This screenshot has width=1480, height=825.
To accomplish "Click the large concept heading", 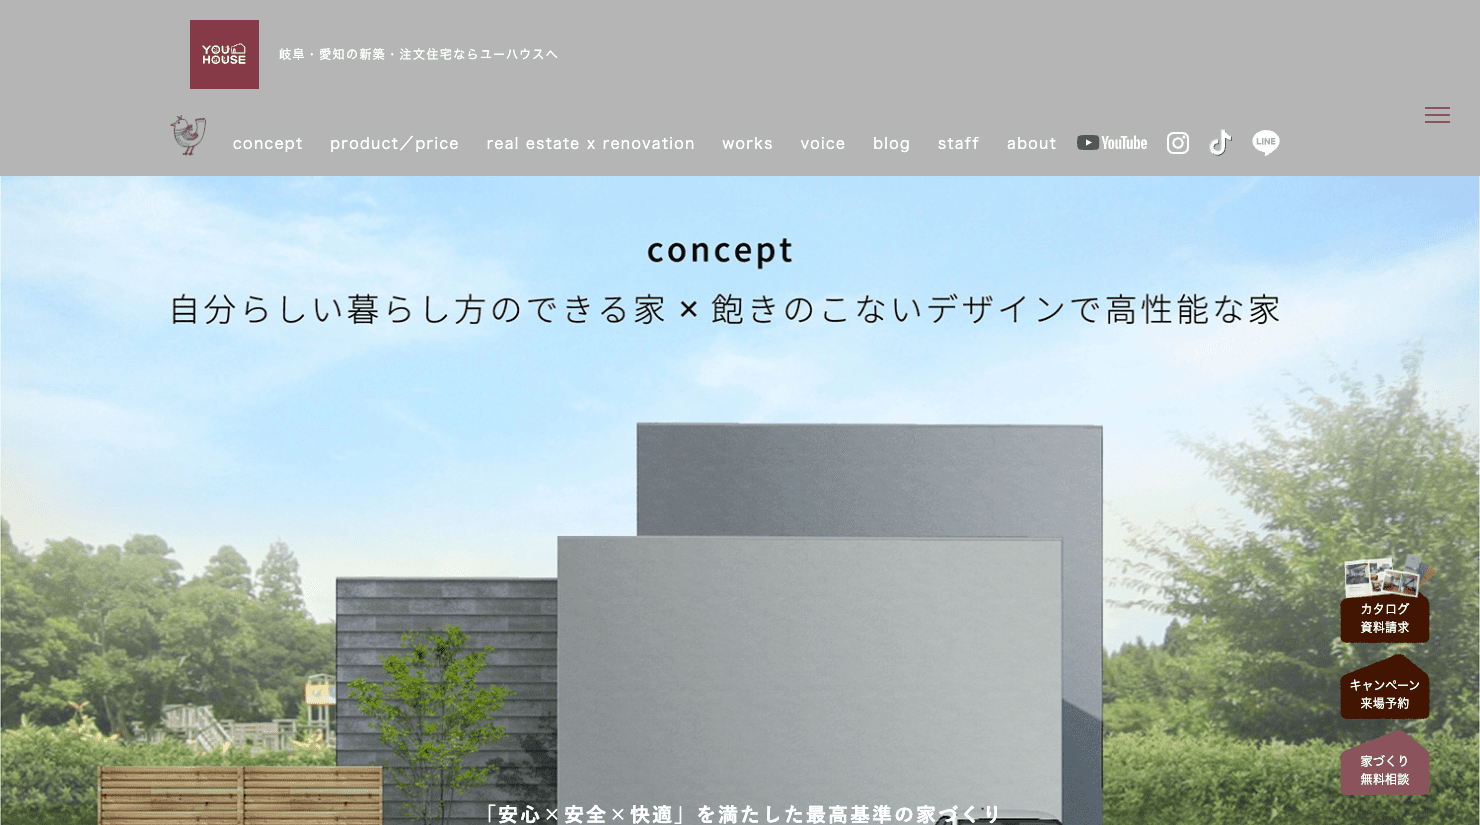I will [720, 251].
